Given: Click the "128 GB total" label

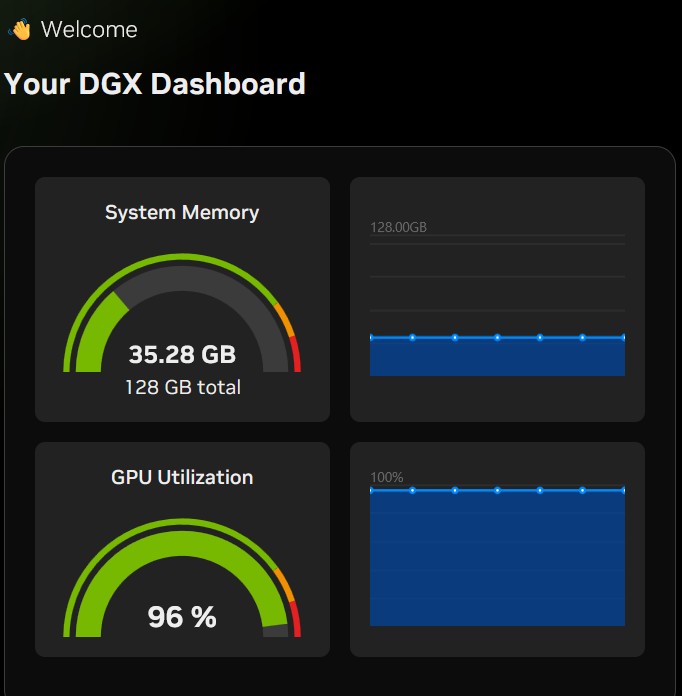Looking at the screenshot, I should (x=182, y=387).
